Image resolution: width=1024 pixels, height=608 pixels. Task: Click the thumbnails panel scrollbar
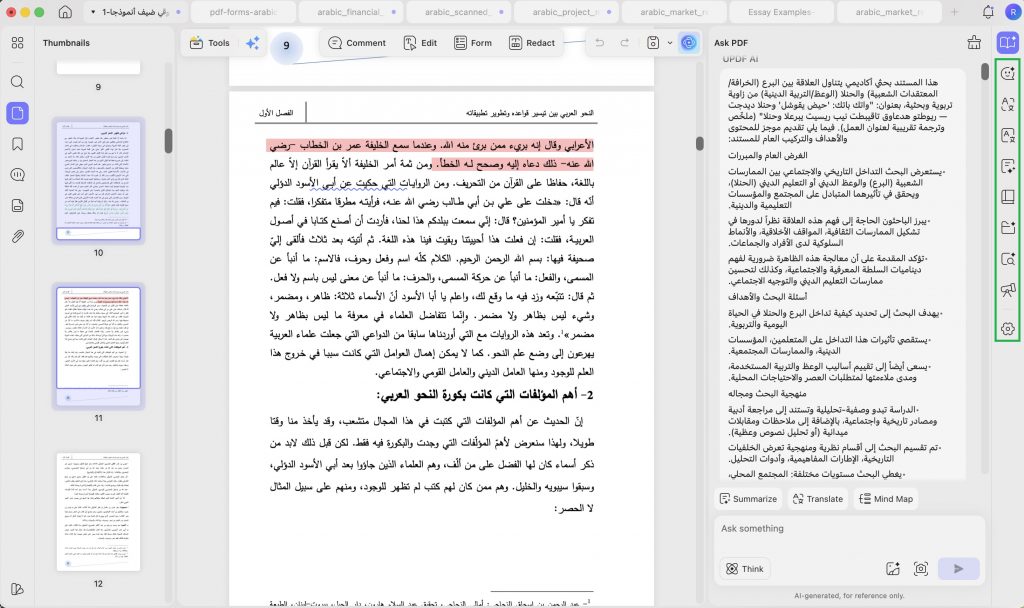click(x=168, y=140)
